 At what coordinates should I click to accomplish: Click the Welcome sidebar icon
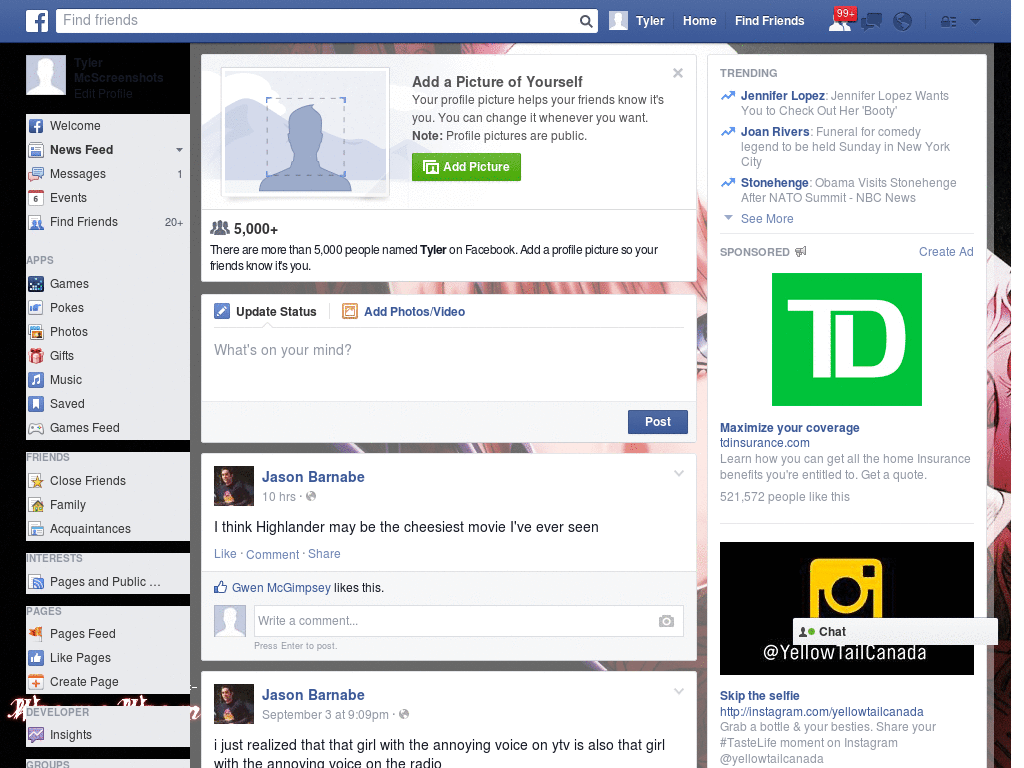click(x=36, y=126)
